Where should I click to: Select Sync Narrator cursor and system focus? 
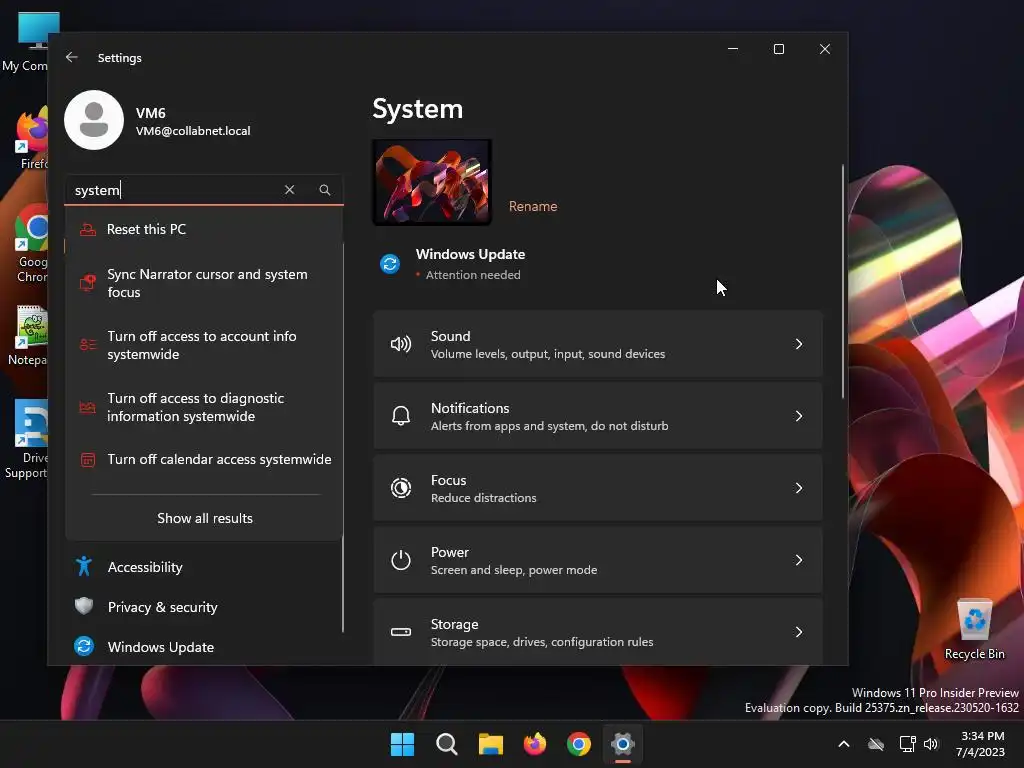204,283
